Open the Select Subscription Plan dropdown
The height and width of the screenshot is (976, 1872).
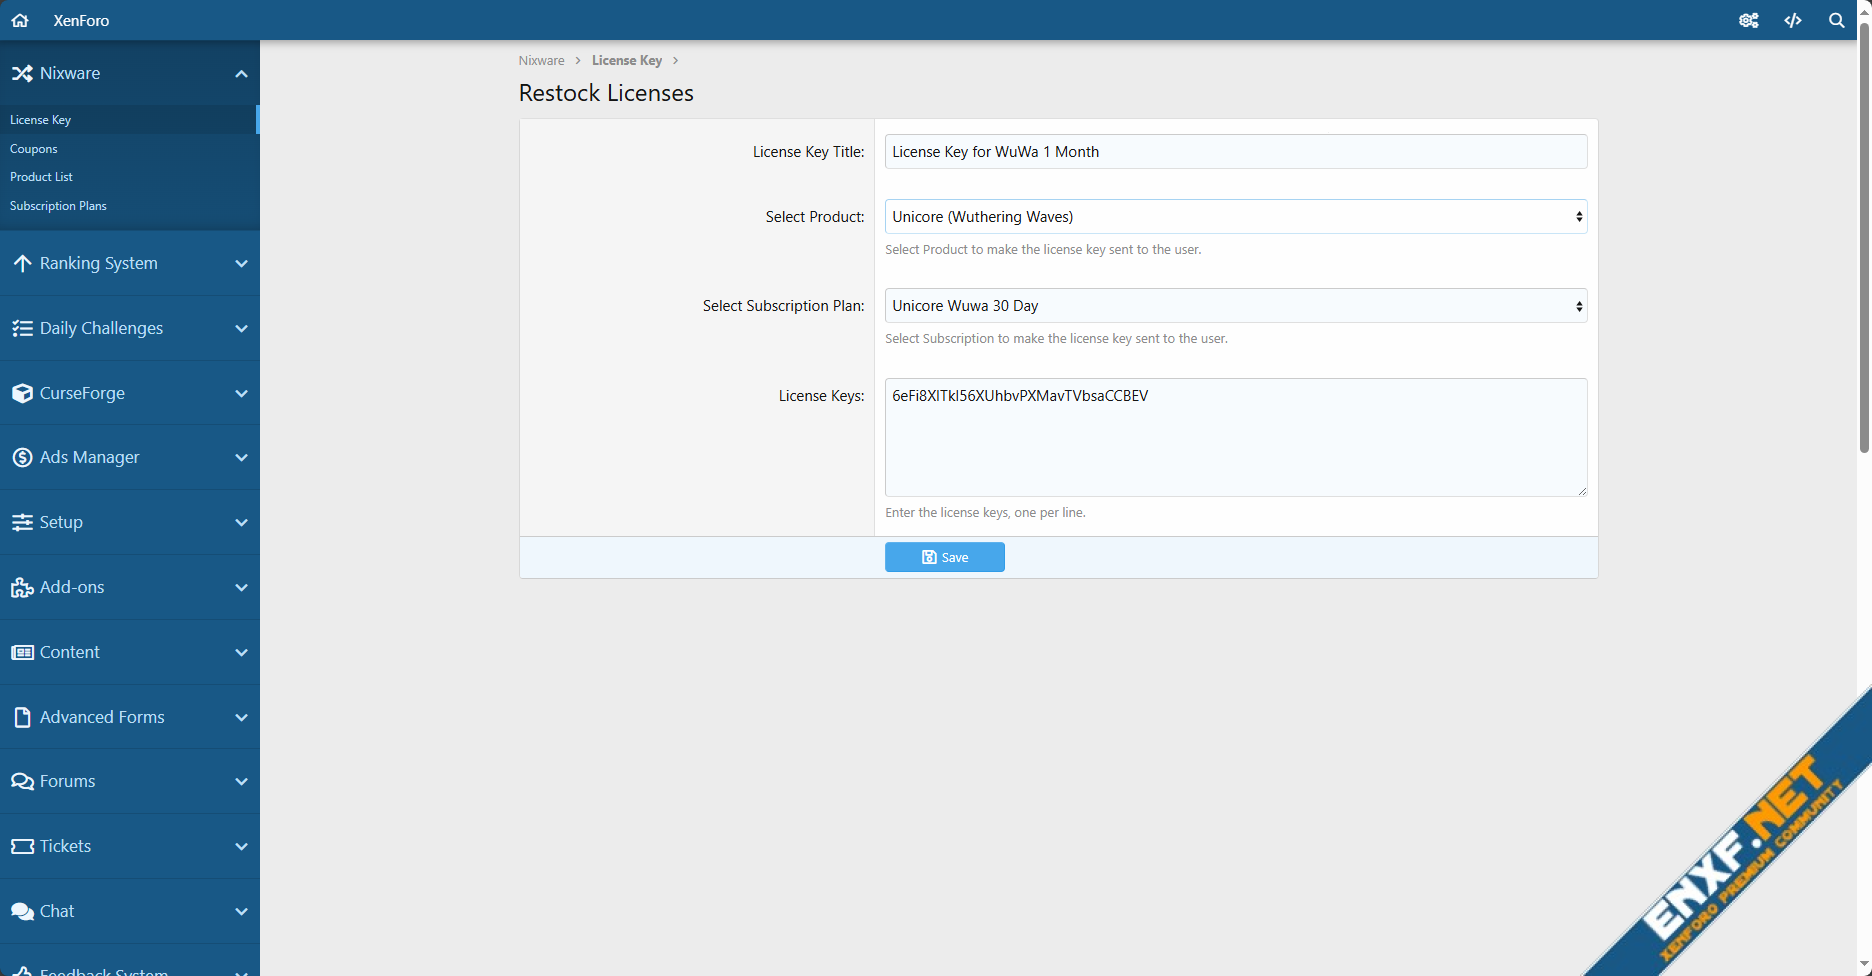pos(1236,306)
